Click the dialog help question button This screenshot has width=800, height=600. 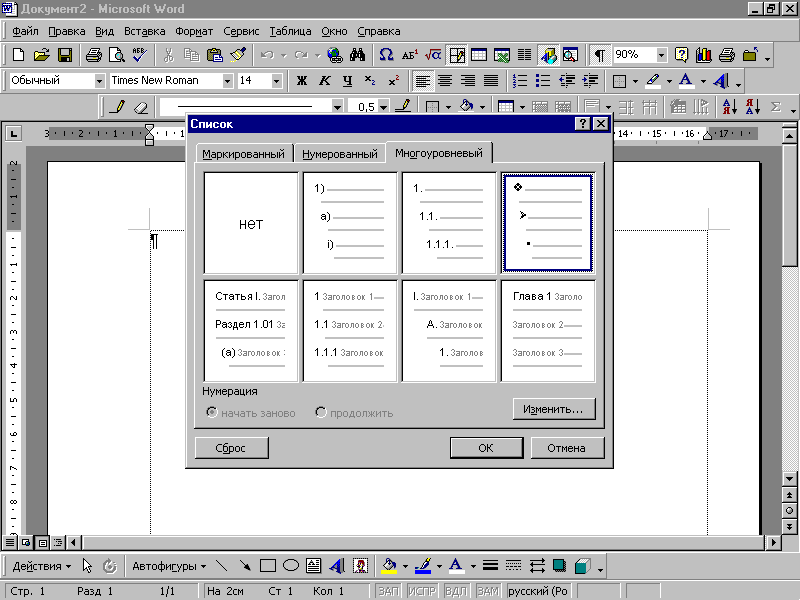click(583, 123)
